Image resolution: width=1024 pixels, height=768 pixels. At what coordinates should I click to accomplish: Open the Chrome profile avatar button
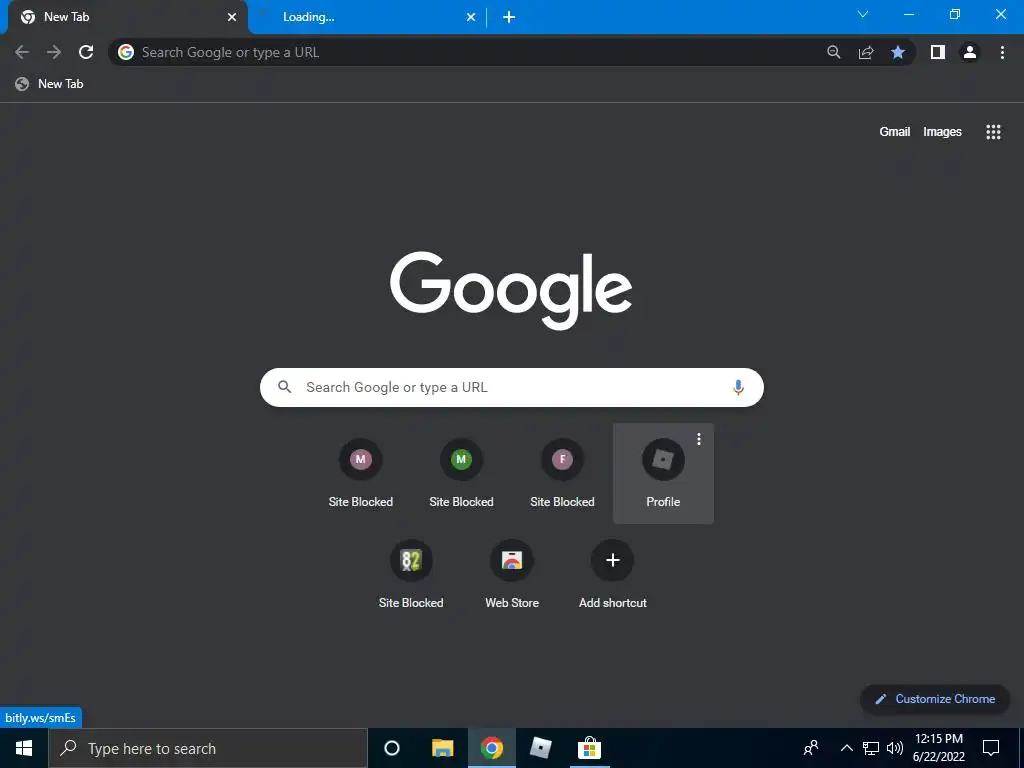(970, 52)
